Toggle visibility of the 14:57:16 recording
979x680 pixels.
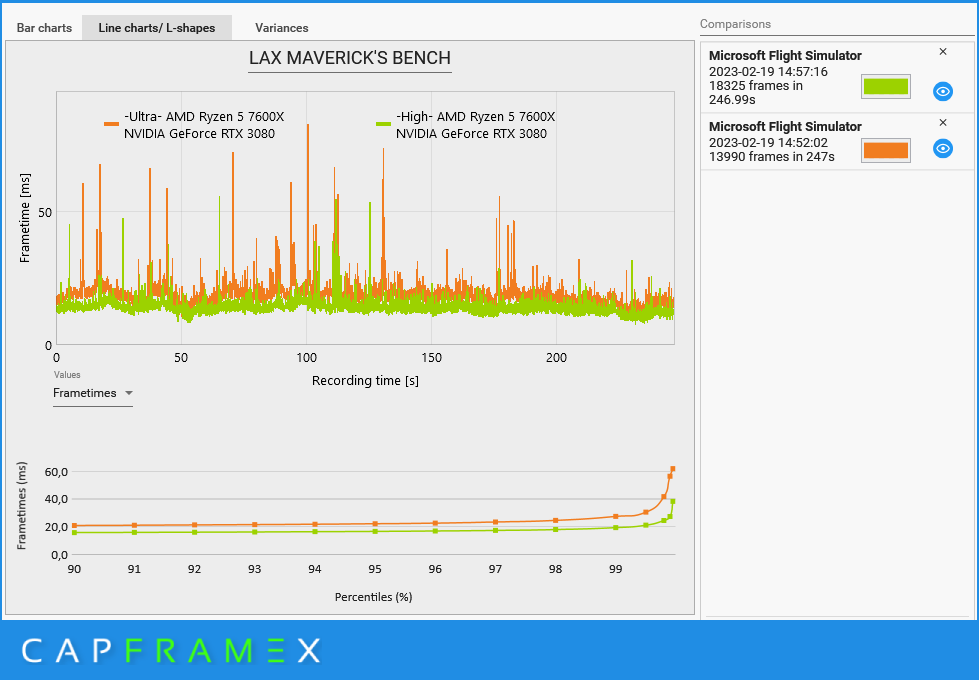[943, 92]
